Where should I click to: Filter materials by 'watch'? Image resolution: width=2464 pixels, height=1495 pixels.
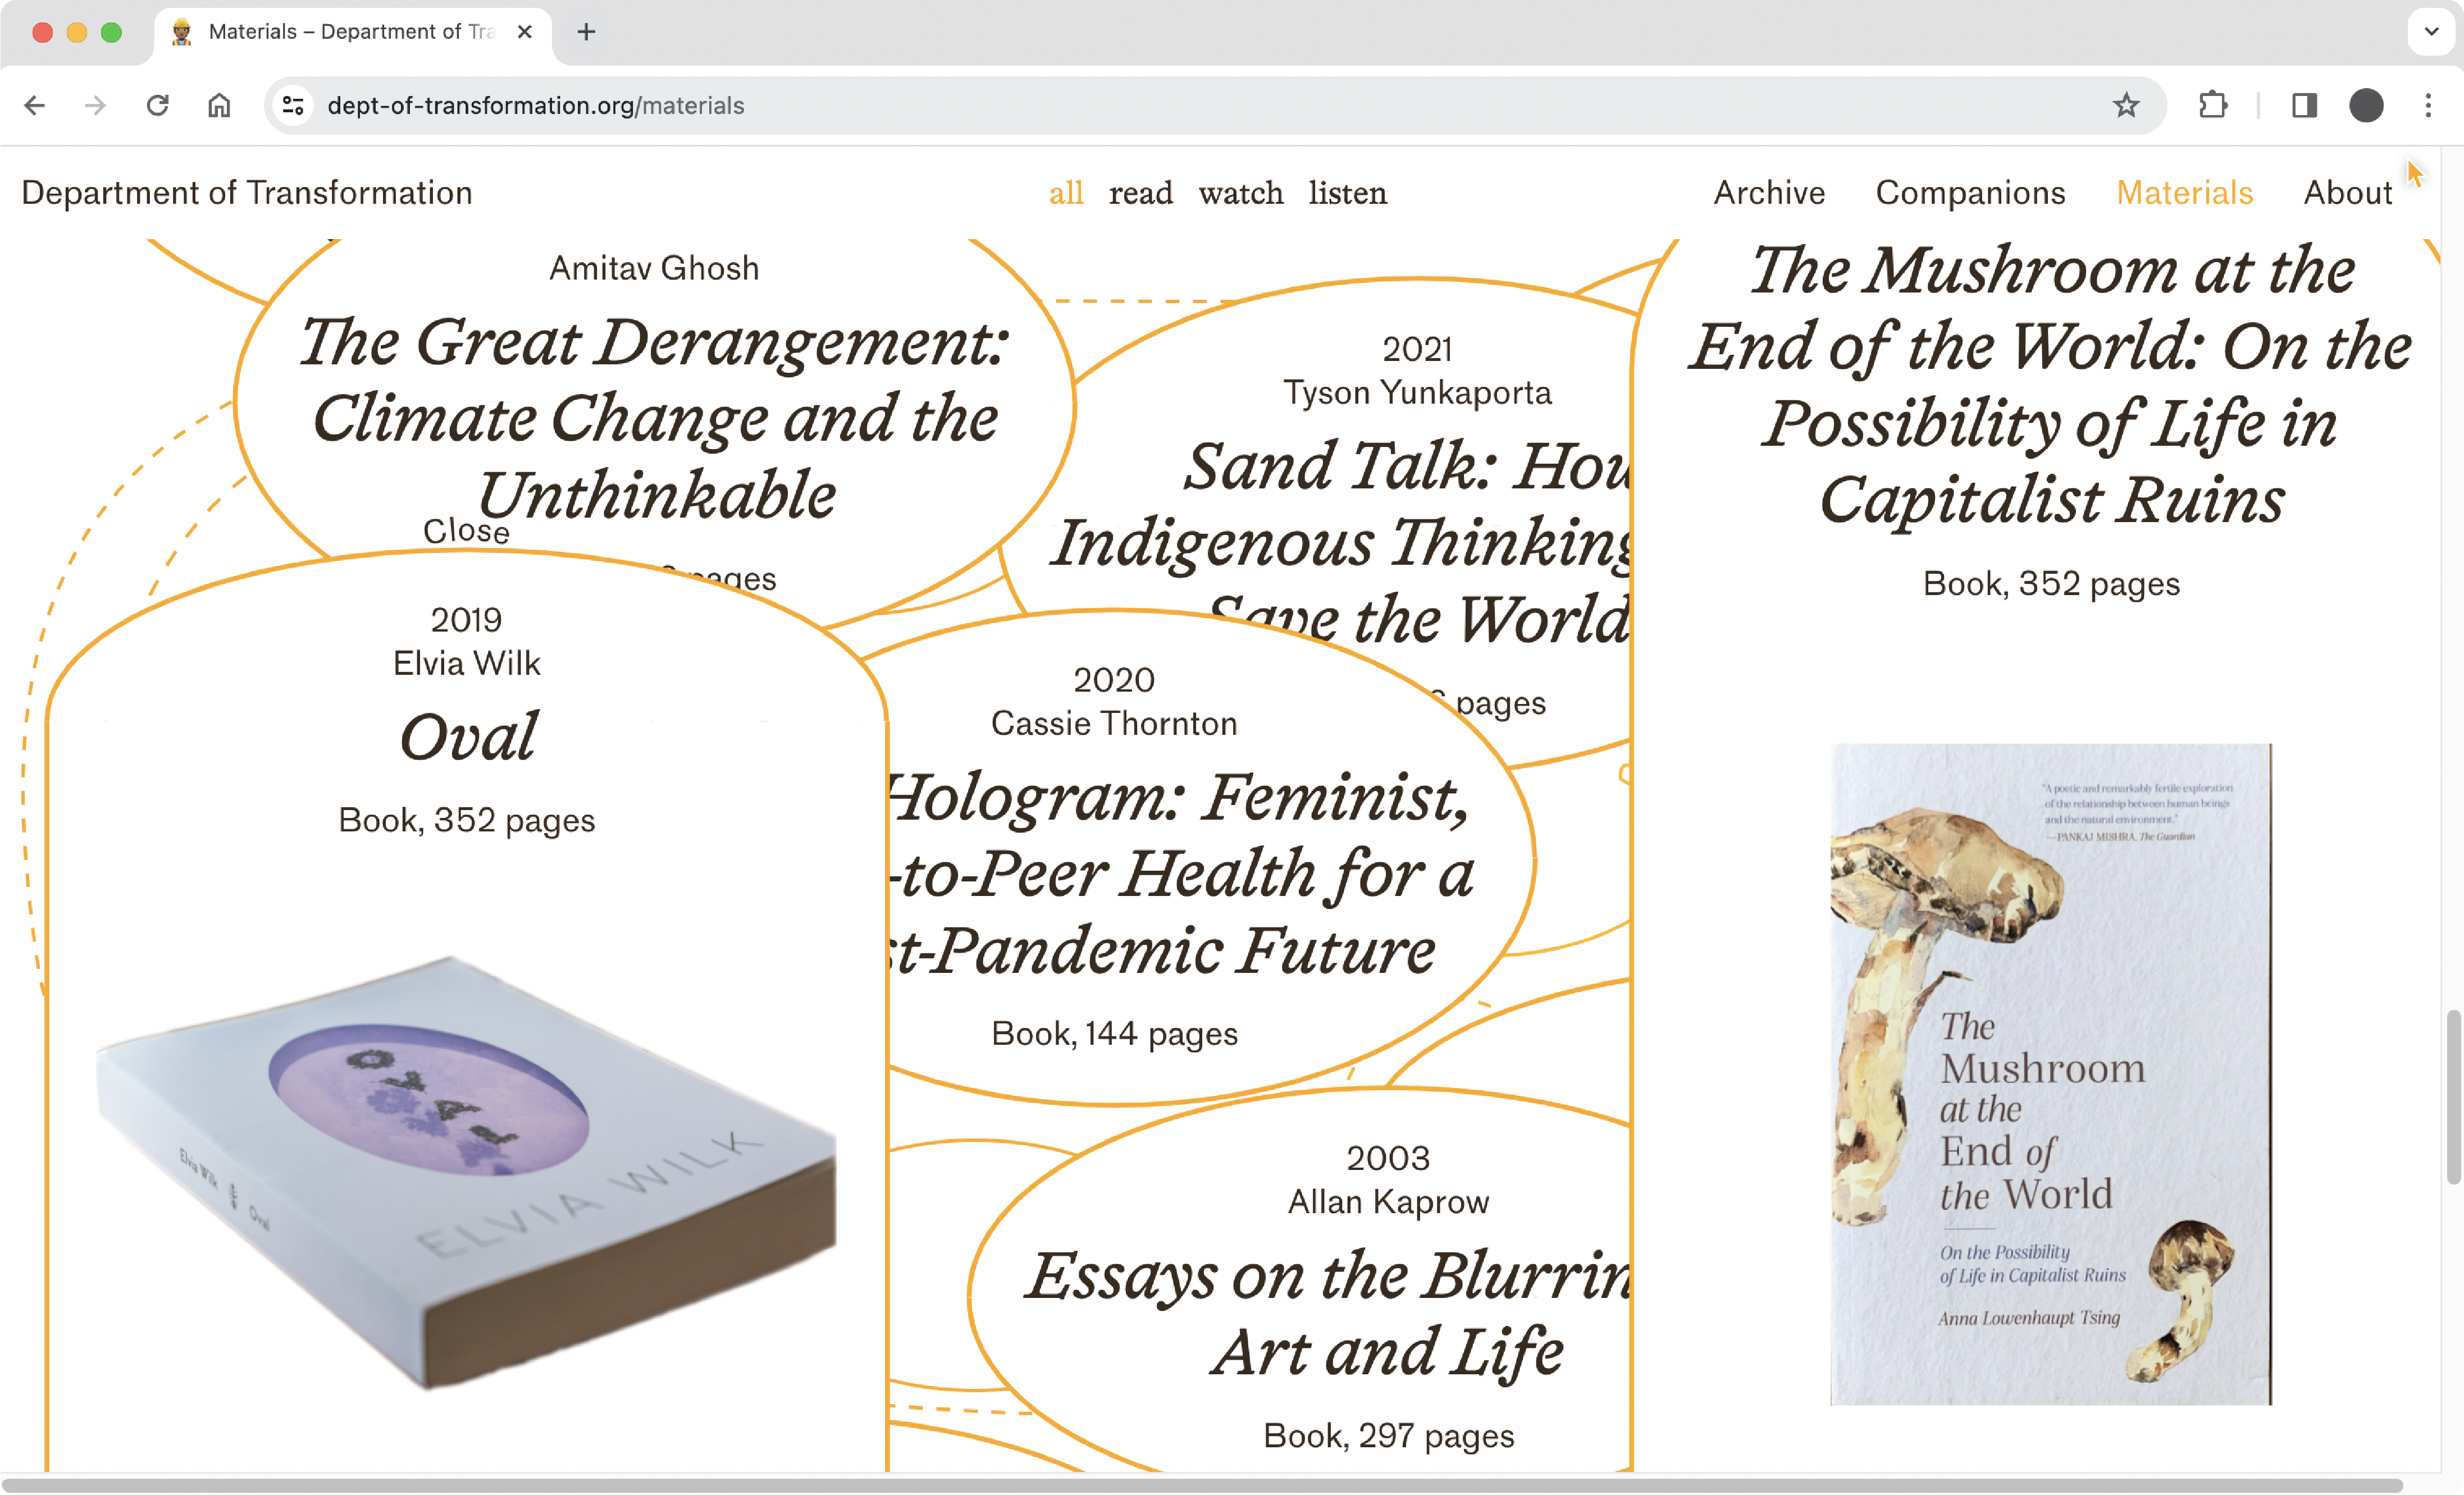click(x=1240, y=193)
